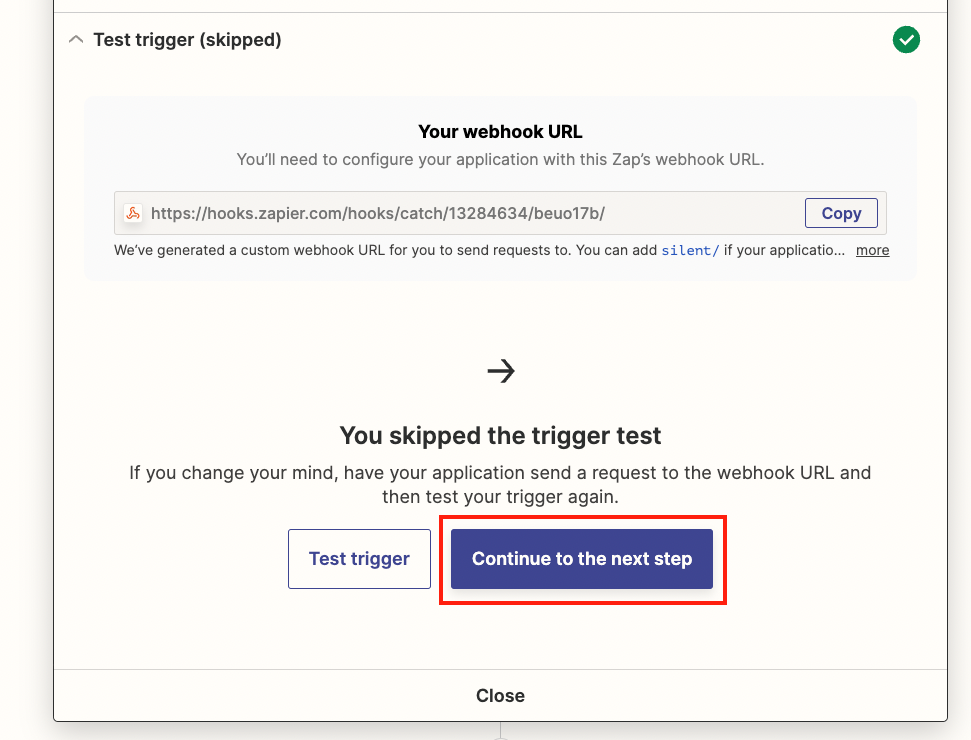Click the then test your trigger again line
This screenshot has width=971, height=740.
point(500,497)
